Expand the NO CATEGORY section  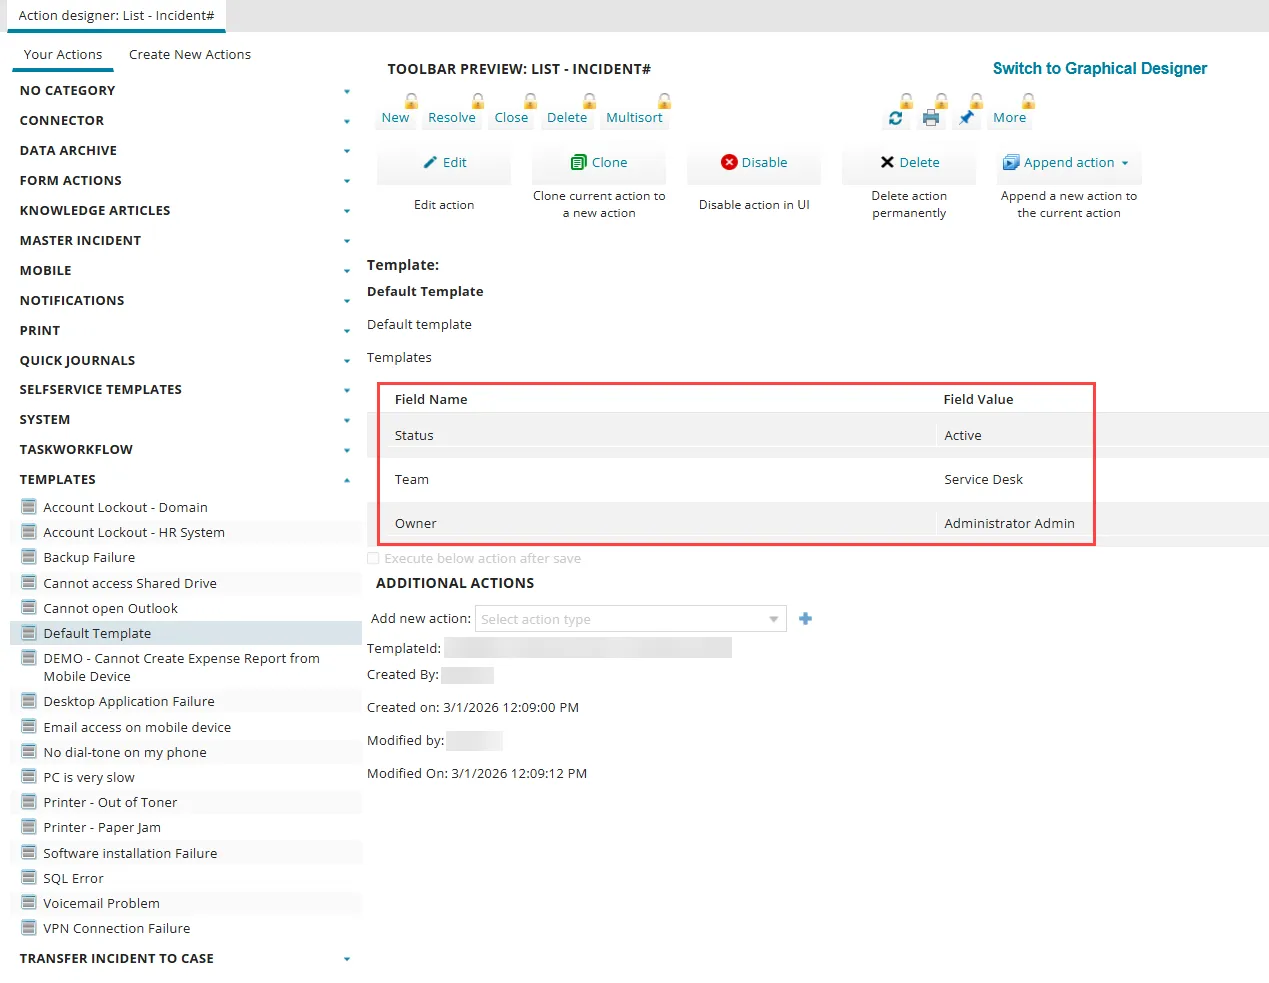point(347,91)
